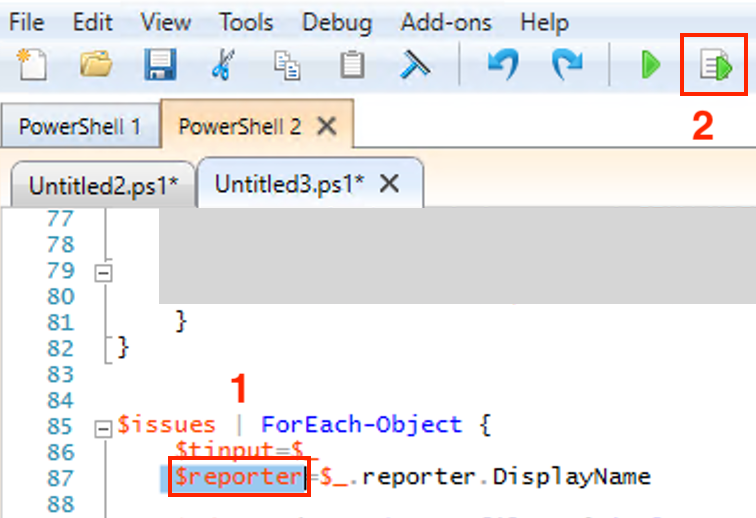Viewport: 756px width, 518px height.
Task: Click the New script icon
Action: click(34, 66)
